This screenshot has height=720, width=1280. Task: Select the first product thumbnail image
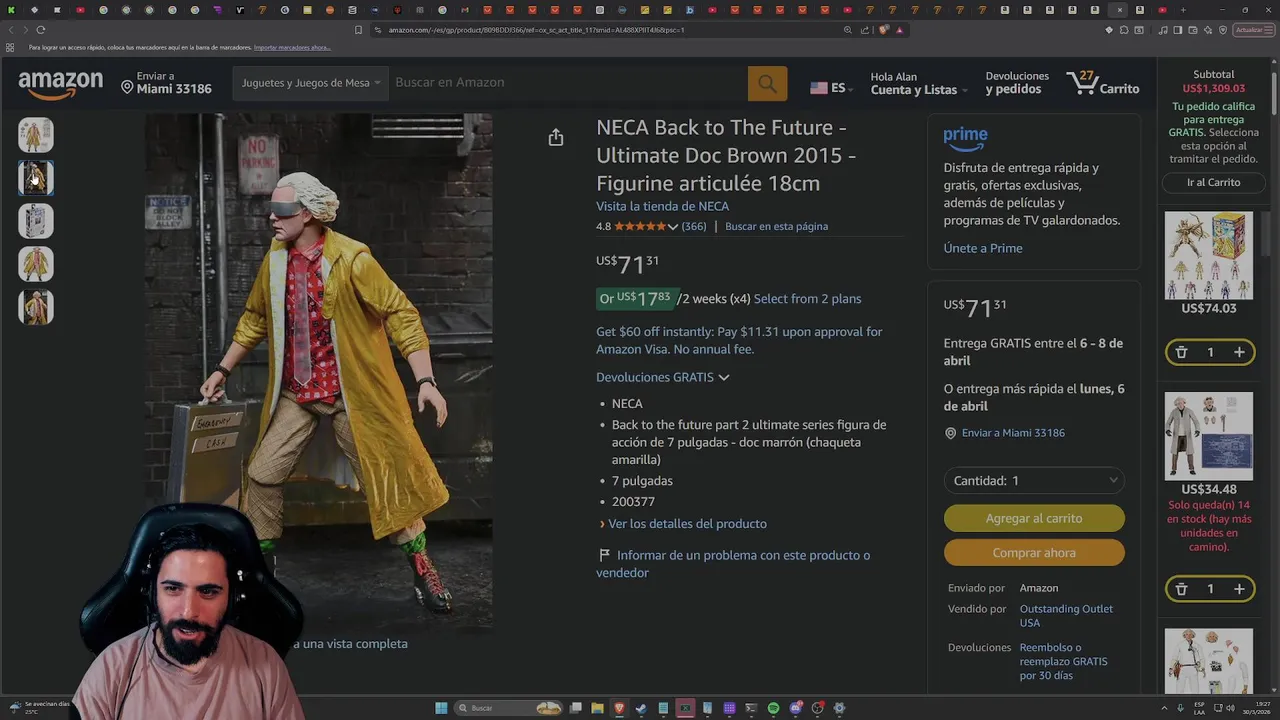click(x=36, y=135)
